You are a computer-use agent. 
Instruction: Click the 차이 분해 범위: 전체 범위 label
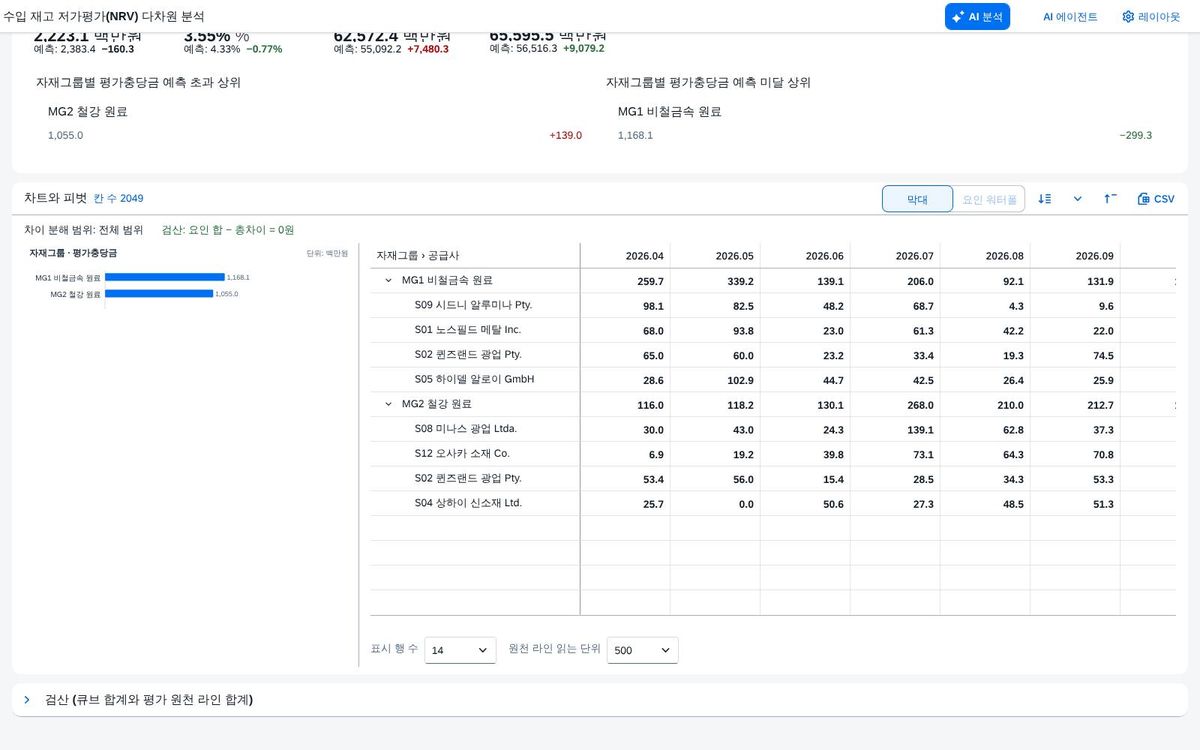(x=84, y=230)
